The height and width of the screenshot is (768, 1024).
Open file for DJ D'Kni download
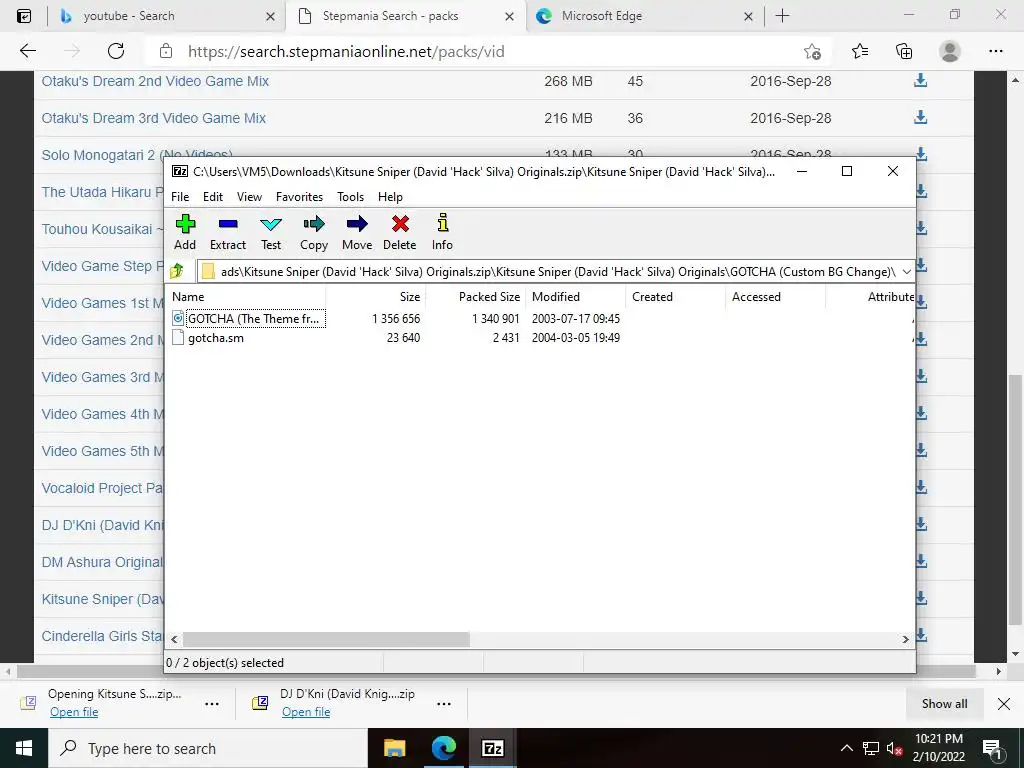click(306, 712)
